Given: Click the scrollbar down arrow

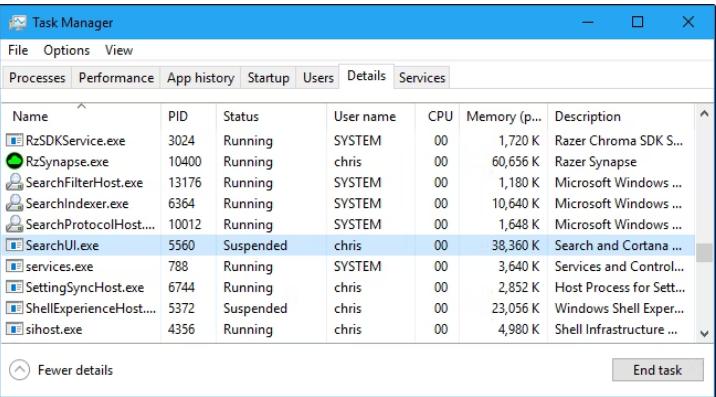Looking at the screenshot, I should [705, 334].
